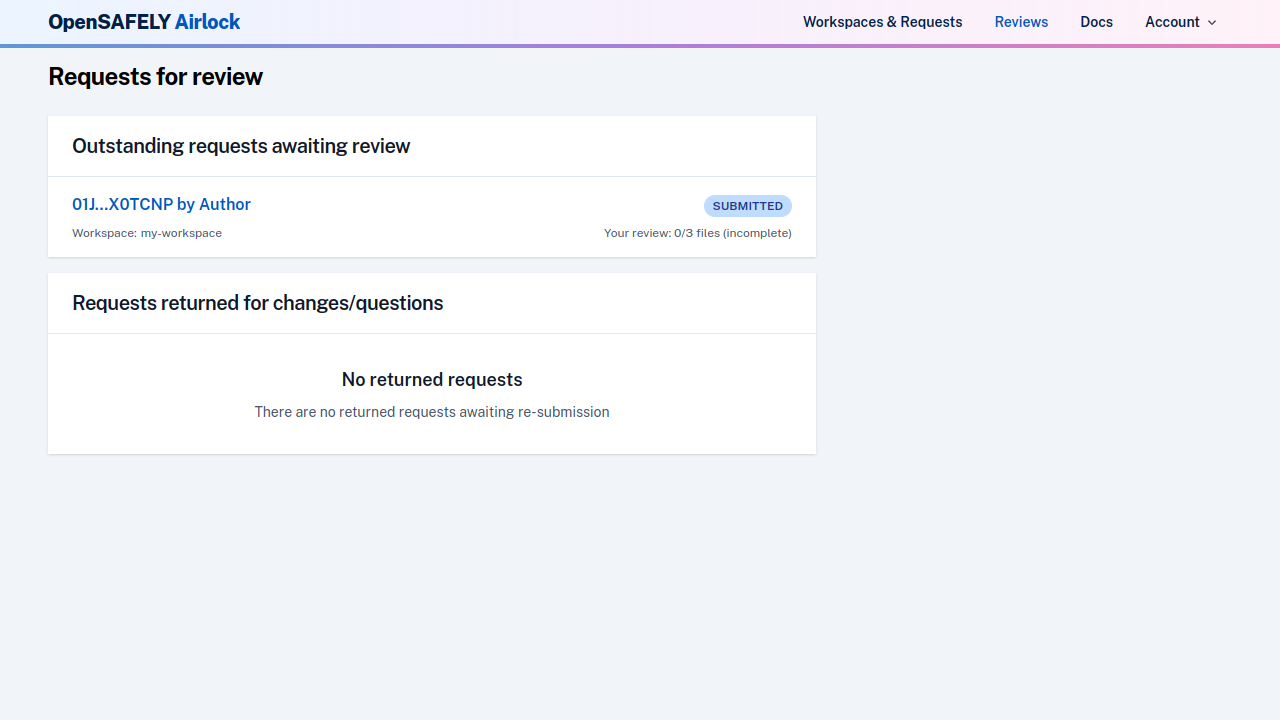Navigate to Workspaces & Requests

882,22
